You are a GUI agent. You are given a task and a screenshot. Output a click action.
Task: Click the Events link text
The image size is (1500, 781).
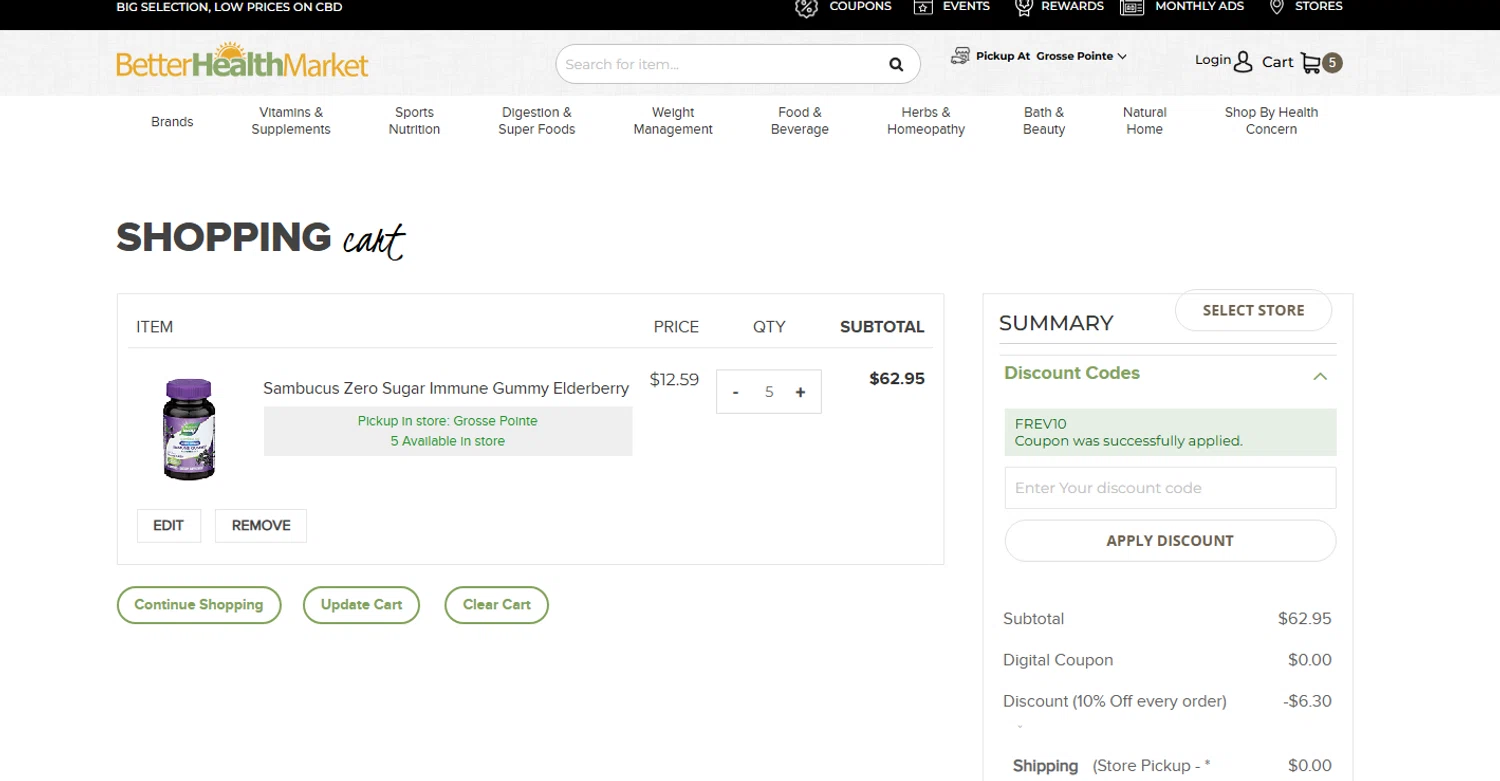966,6
